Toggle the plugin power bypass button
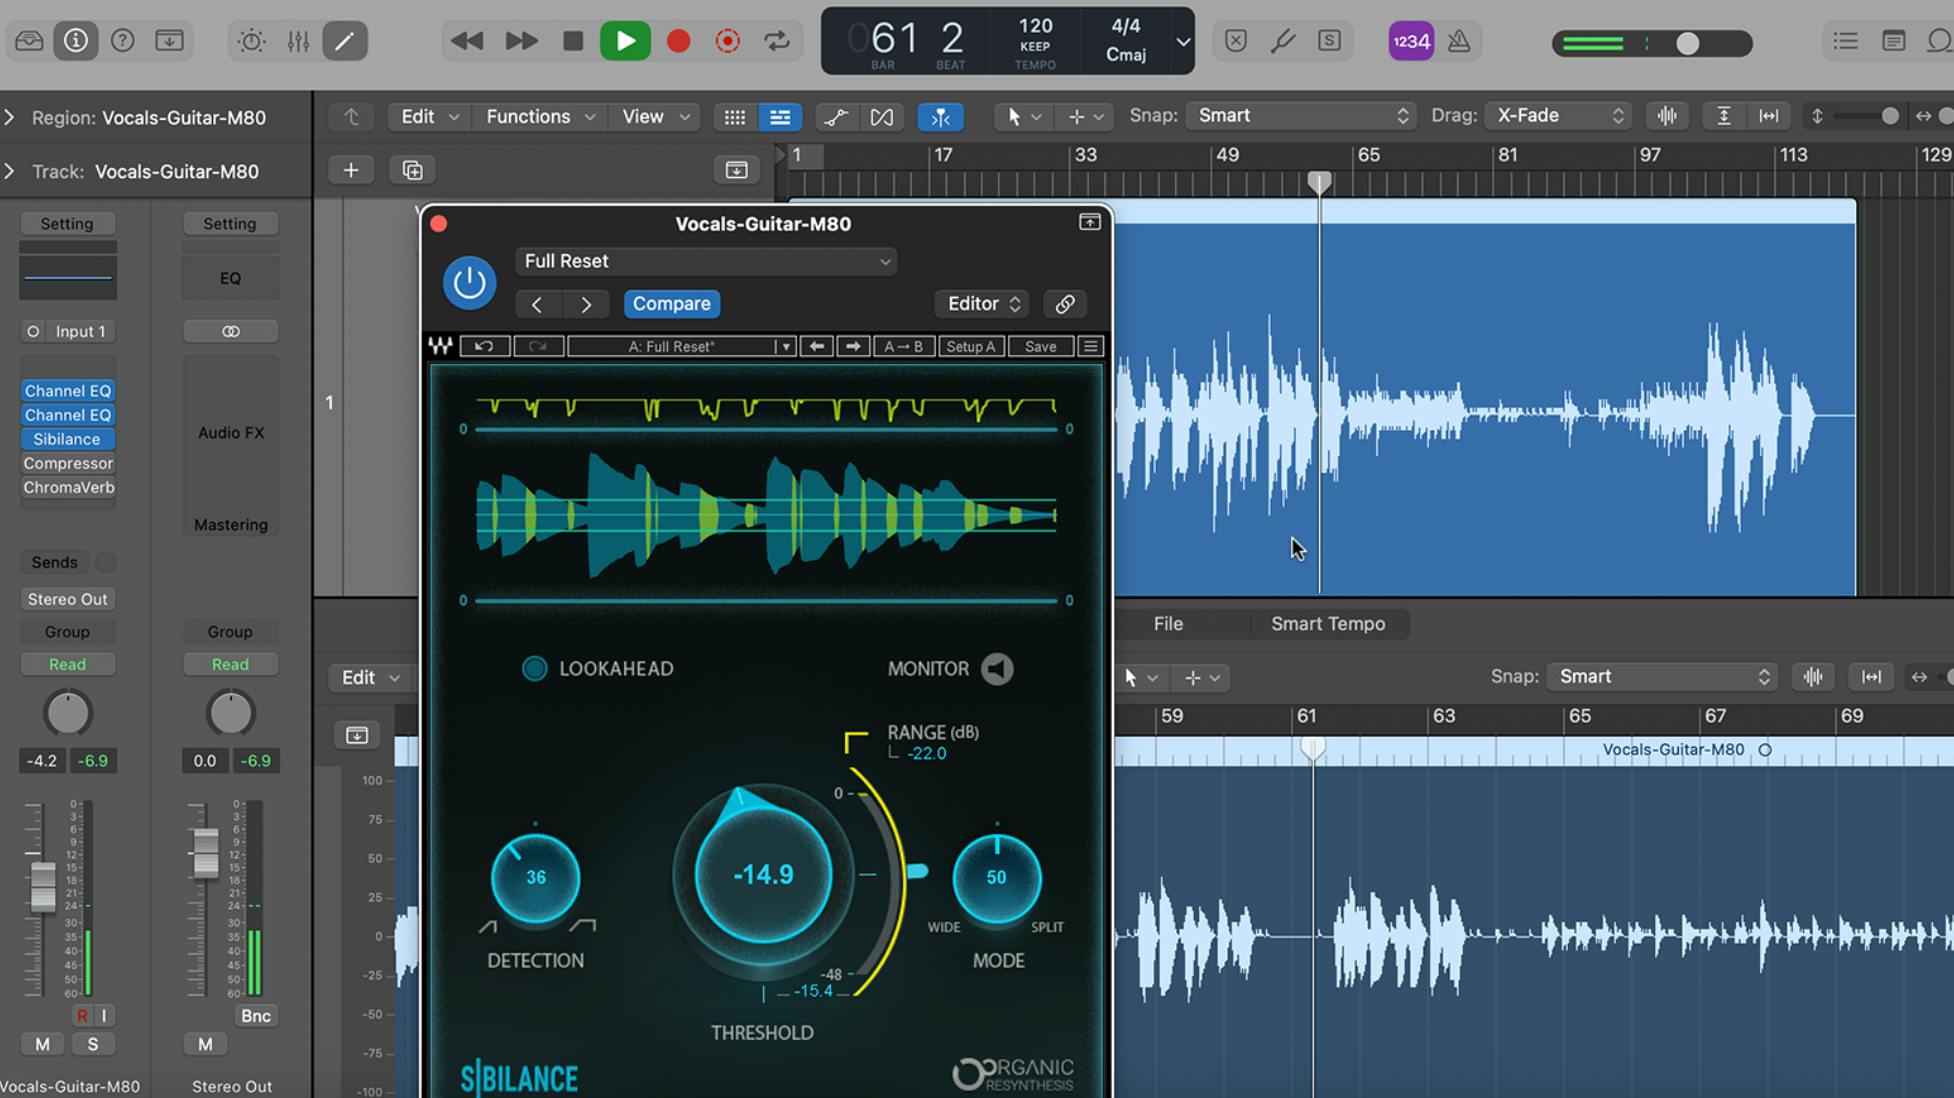Image resolution: width=1954 pixels, height=1098 pixels. (469, 283)
